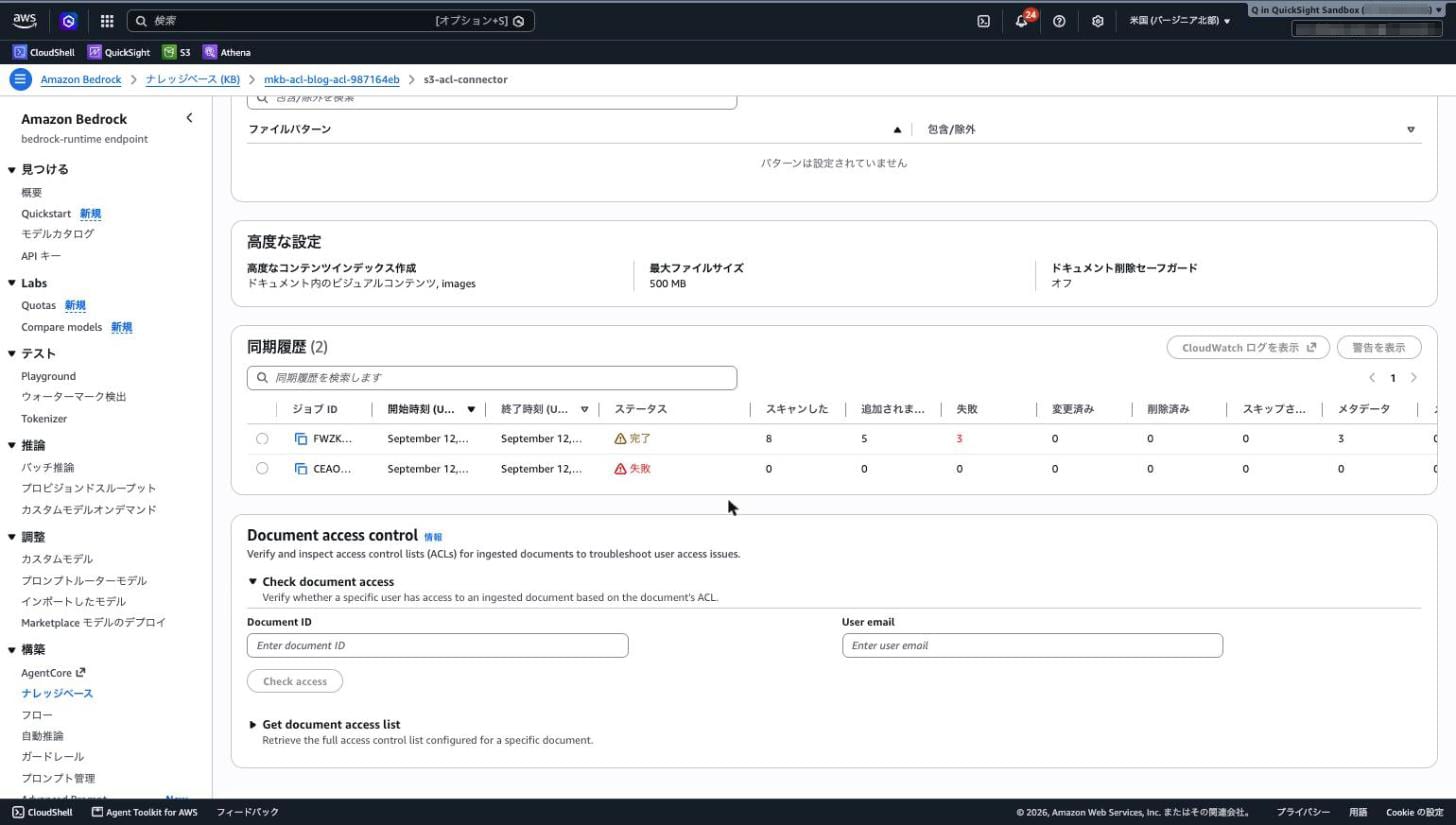Screen dimensions: 1456x825
Task: Click the 失敗 status of CEAO job
Action: coord(633,468)
